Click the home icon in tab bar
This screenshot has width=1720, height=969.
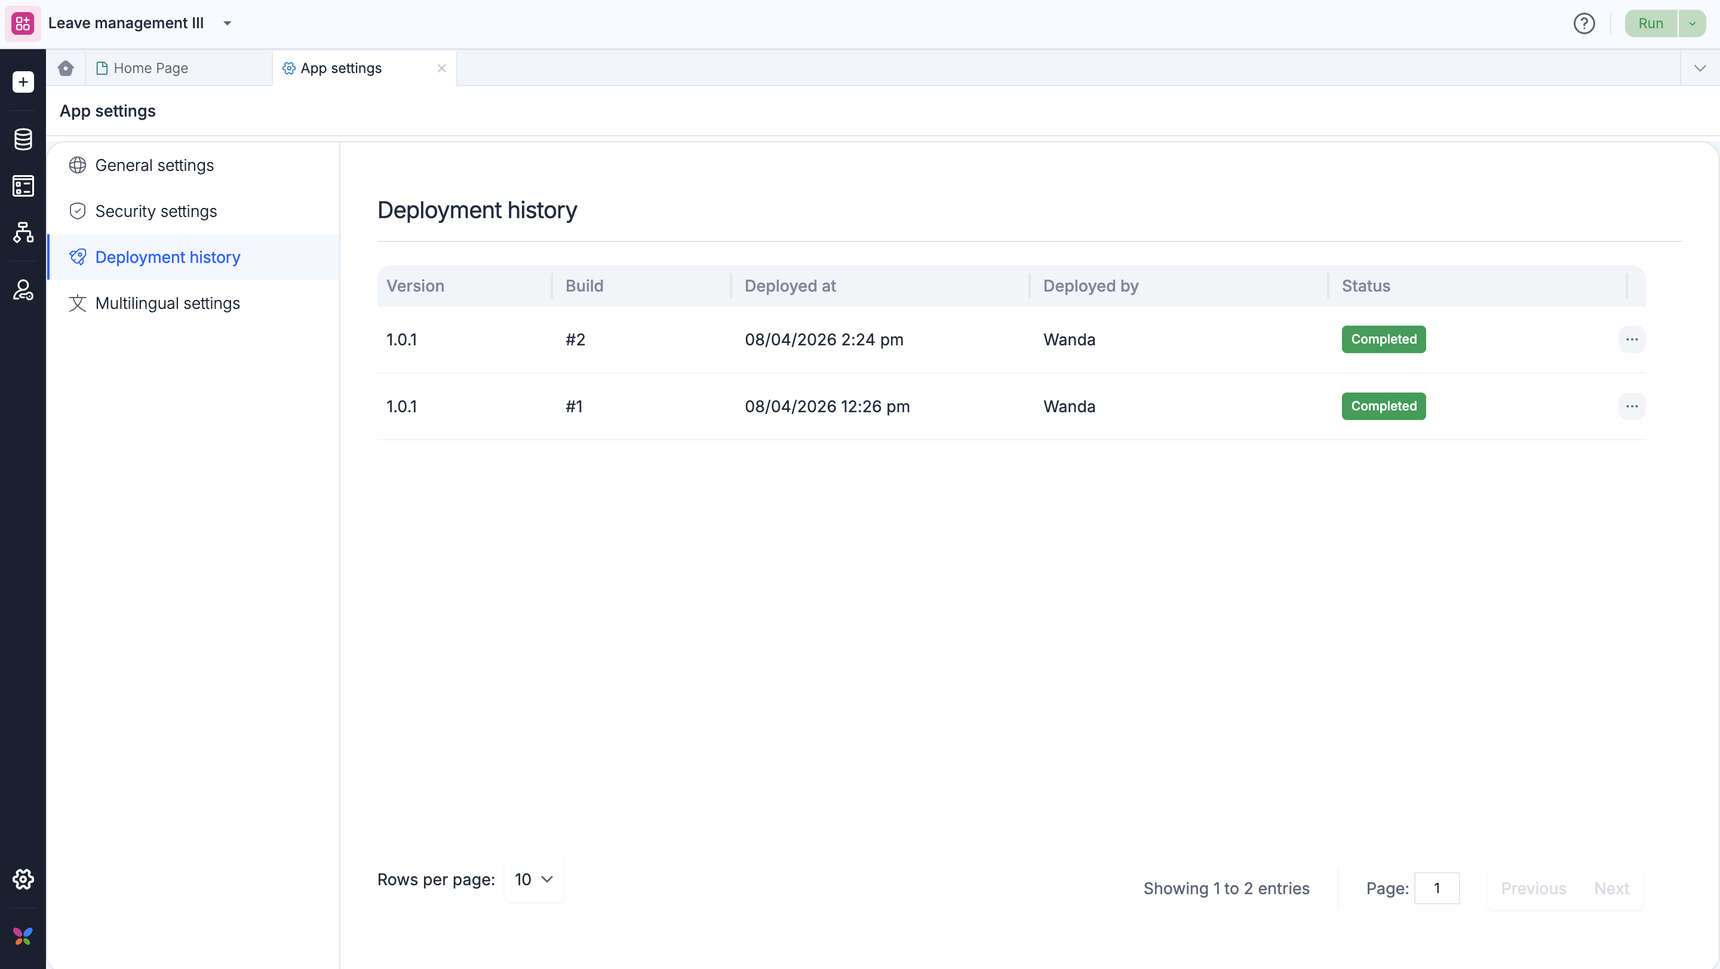coord(66,68)
